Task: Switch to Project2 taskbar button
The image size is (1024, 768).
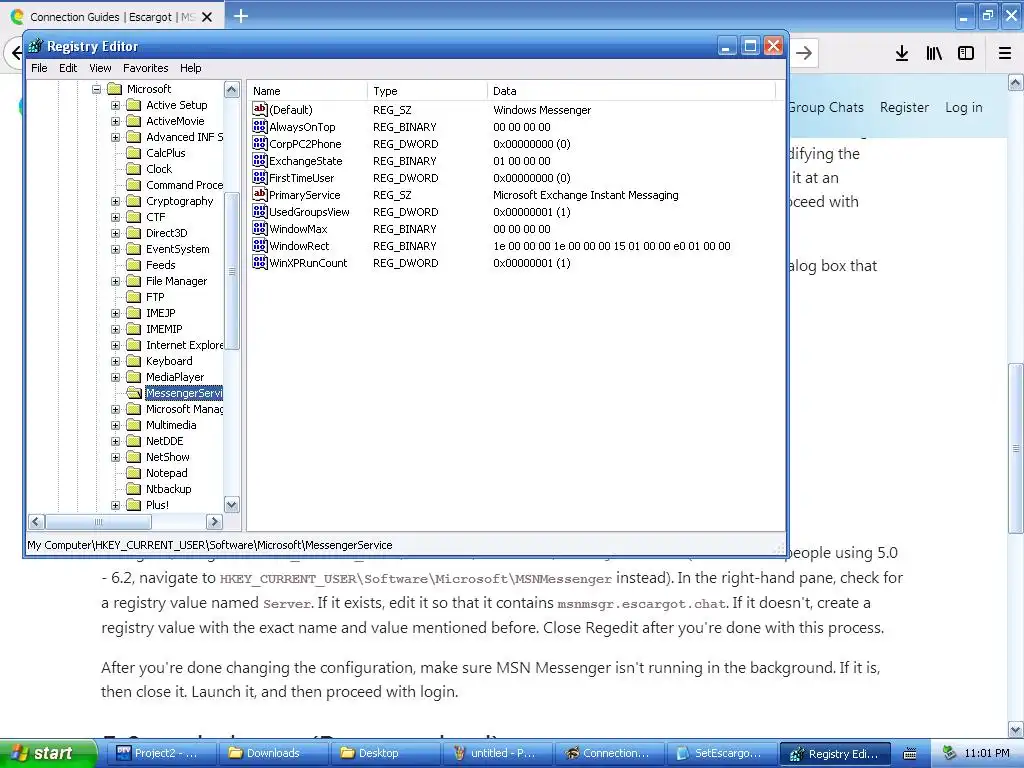Action: tap(160, 753)
